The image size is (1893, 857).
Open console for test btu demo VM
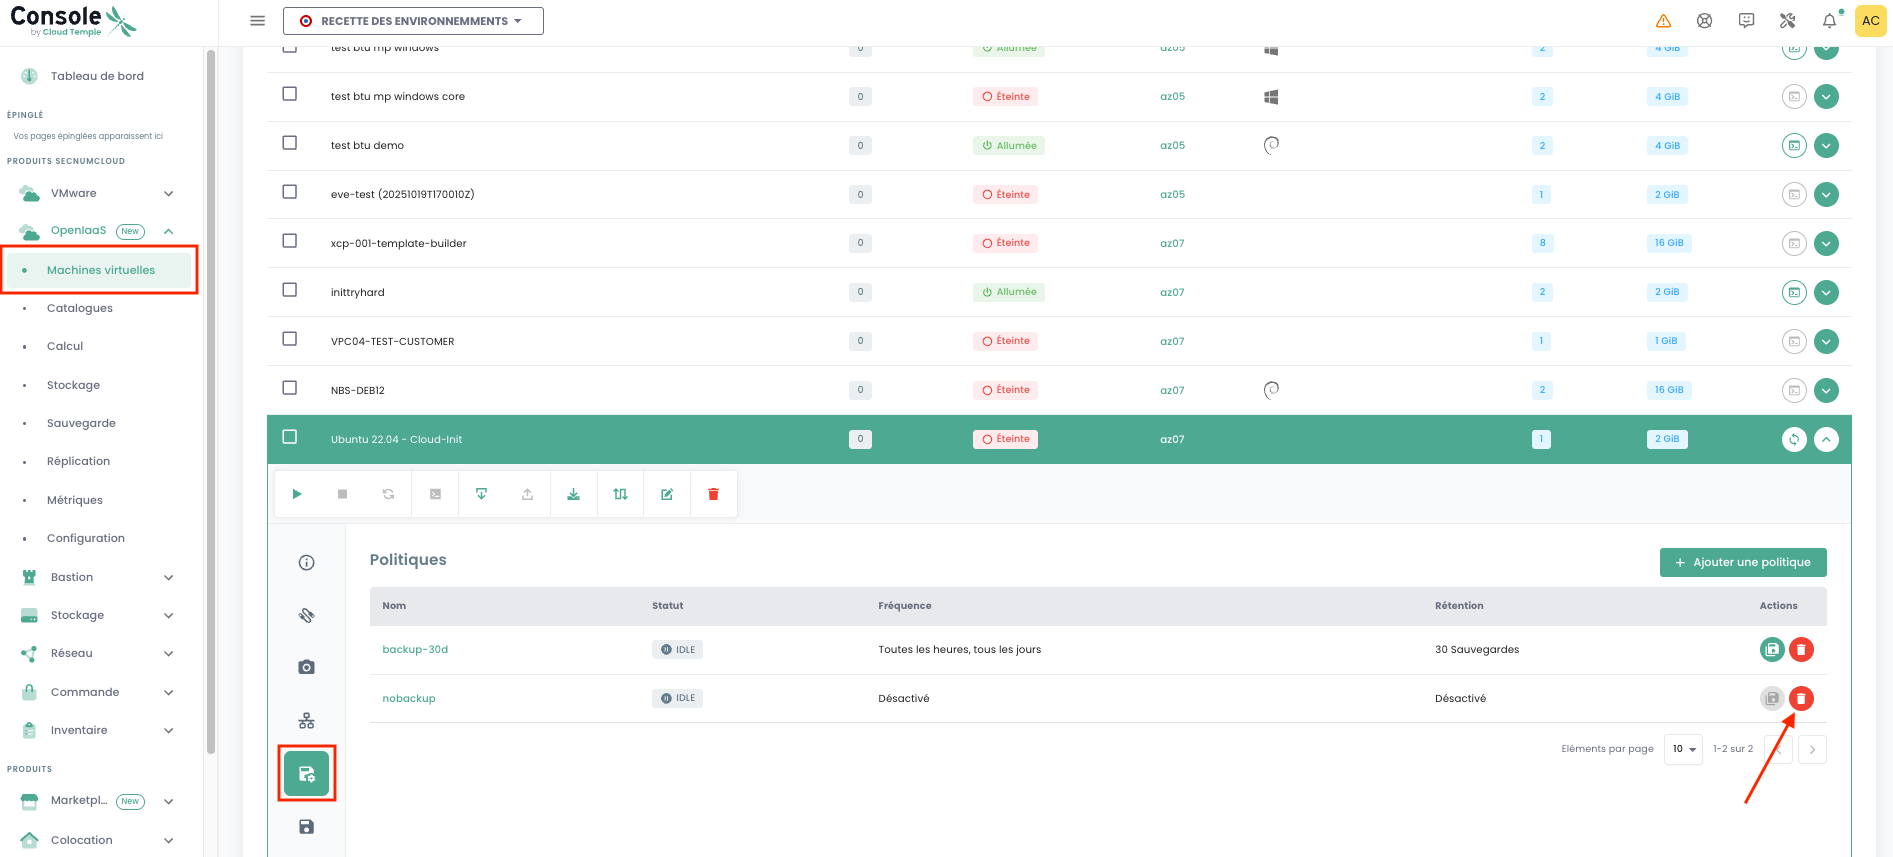[1794, 146]
